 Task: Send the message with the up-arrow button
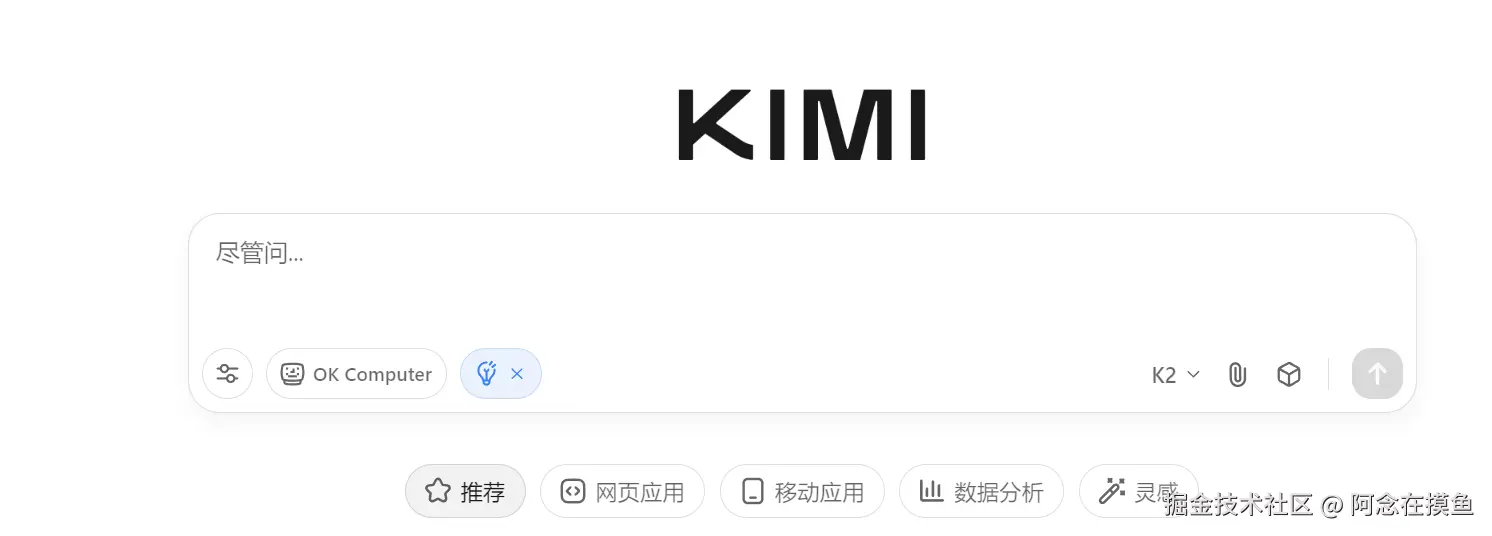(x=1377, y=374)
